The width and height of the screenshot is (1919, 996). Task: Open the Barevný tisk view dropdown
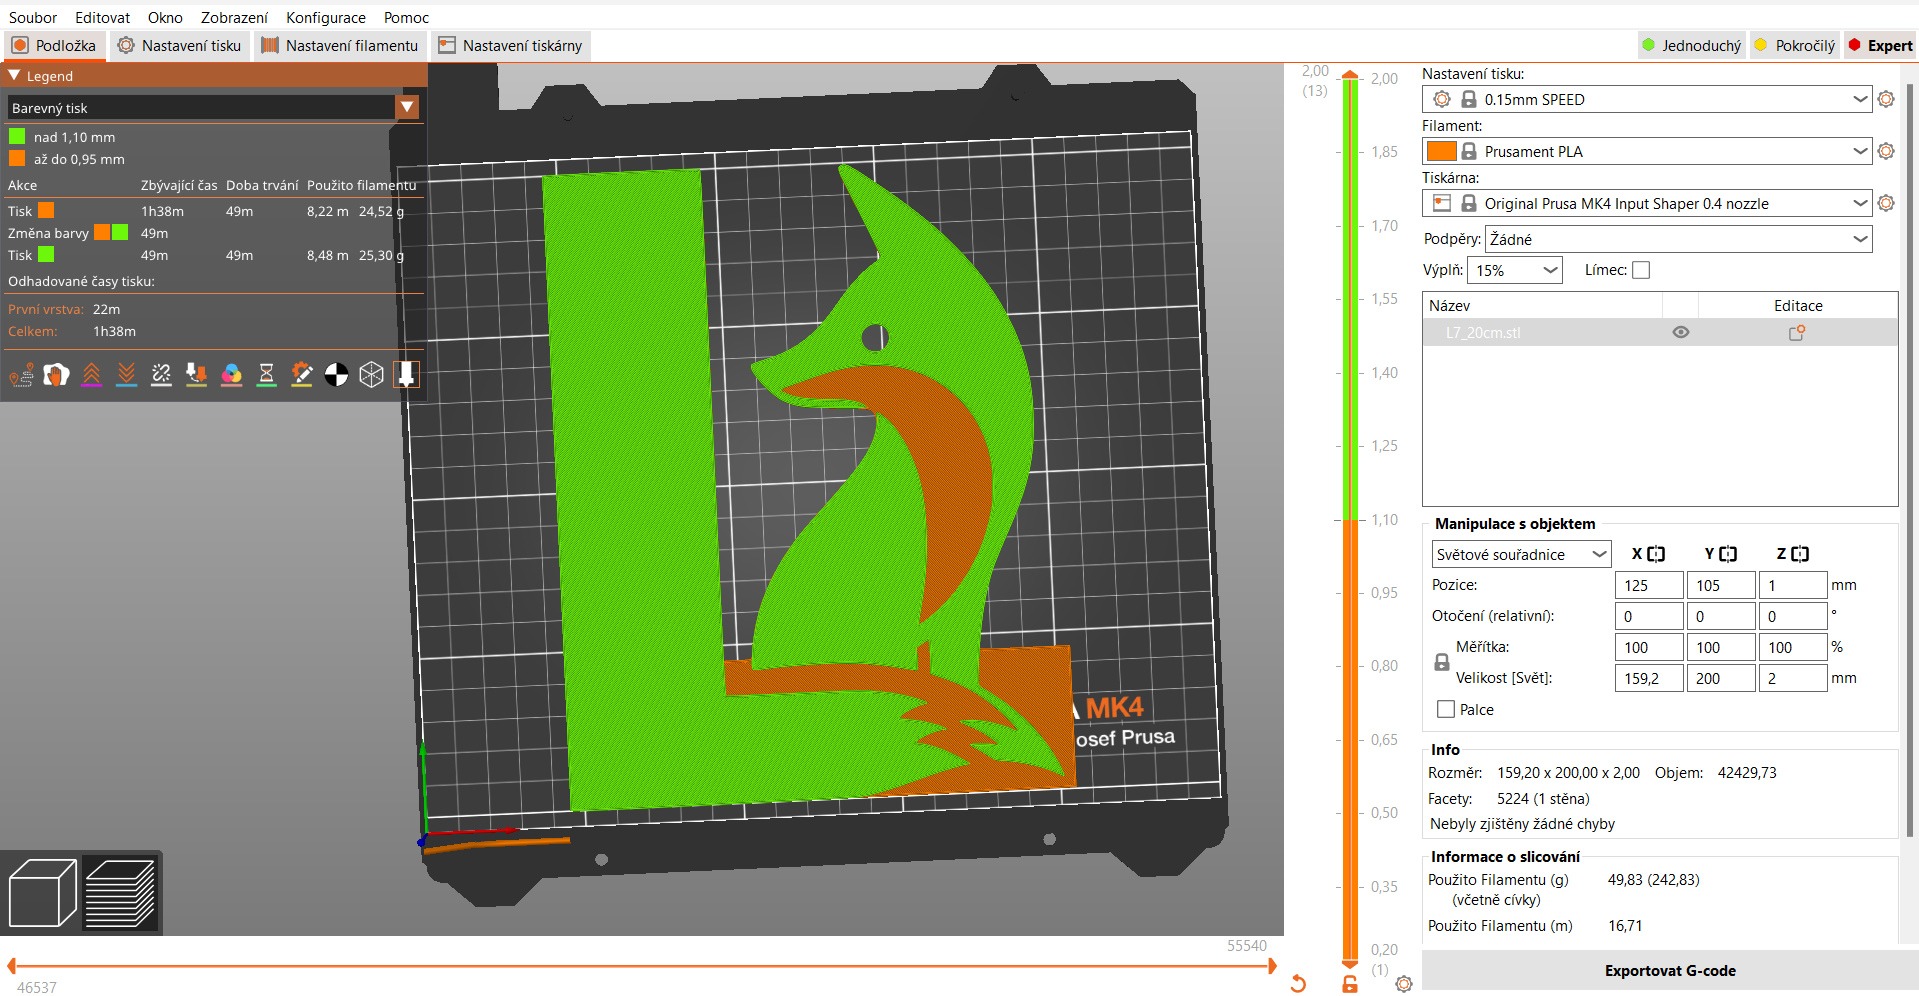[408, 107]
